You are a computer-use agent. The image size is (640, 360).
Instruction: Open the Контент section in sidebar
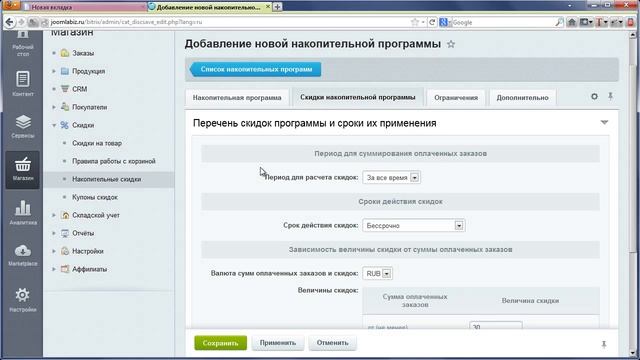click(x=22, y=84)
